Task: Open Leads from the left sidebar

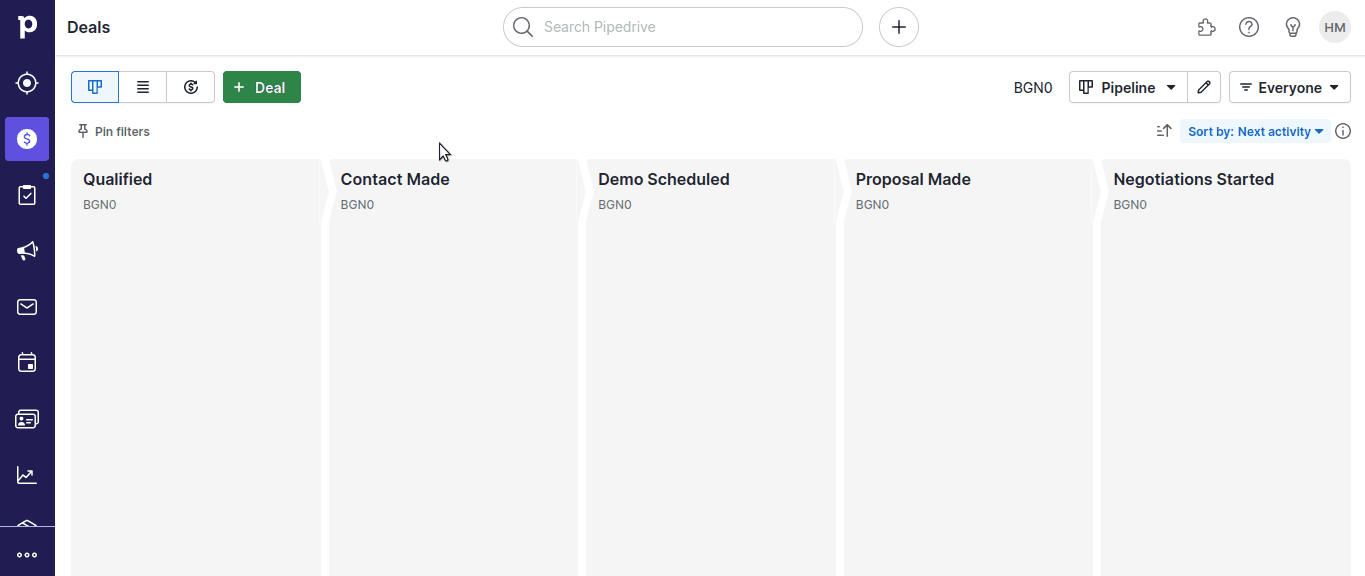Action: click(x=27, y=83)
